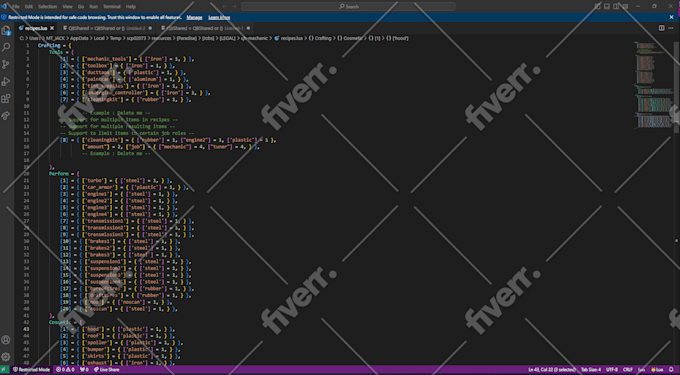Open the [jobs] breadcrumb folder
Screen dimensions: 680x375
(209, 38)
